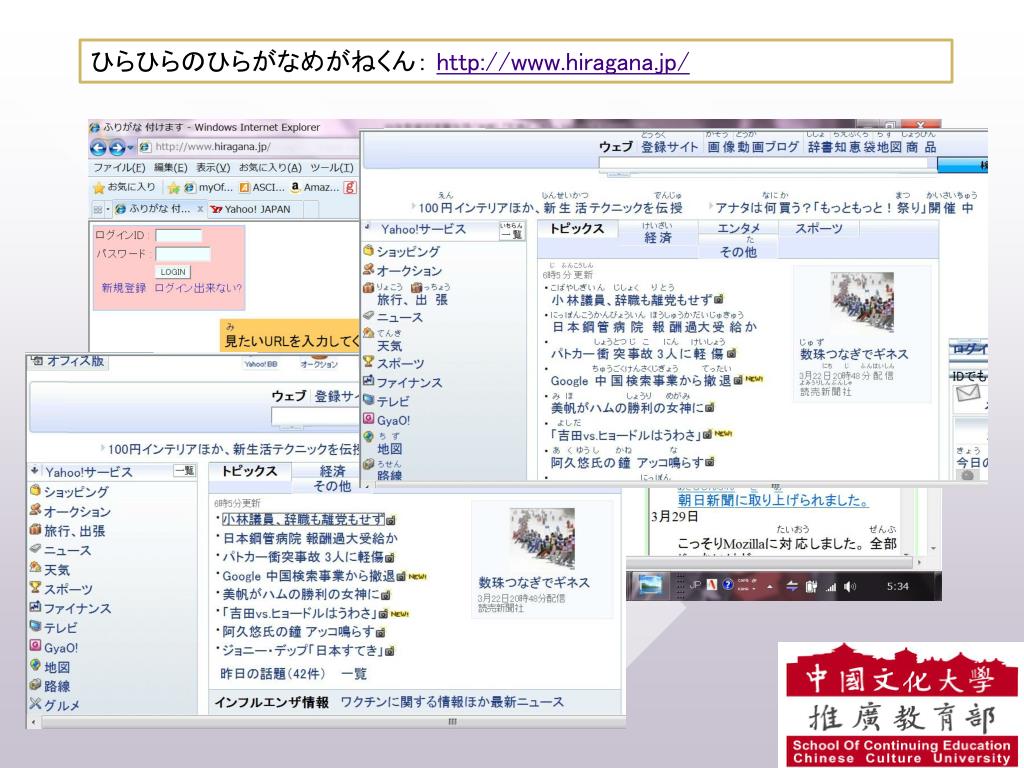Select 経済 tab in furigana Yahoo page

pos(658,237)
